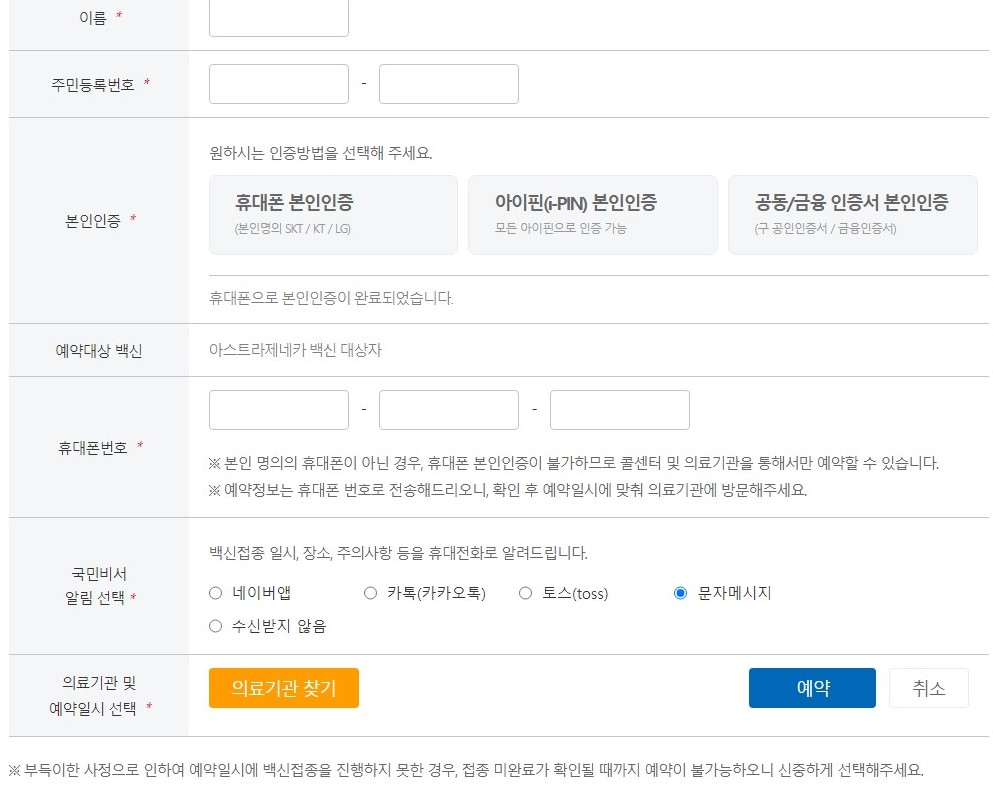This screenshot has height=790, width=993.
Task: Click the 이름 name input field
Action: [x=279, y=18]
